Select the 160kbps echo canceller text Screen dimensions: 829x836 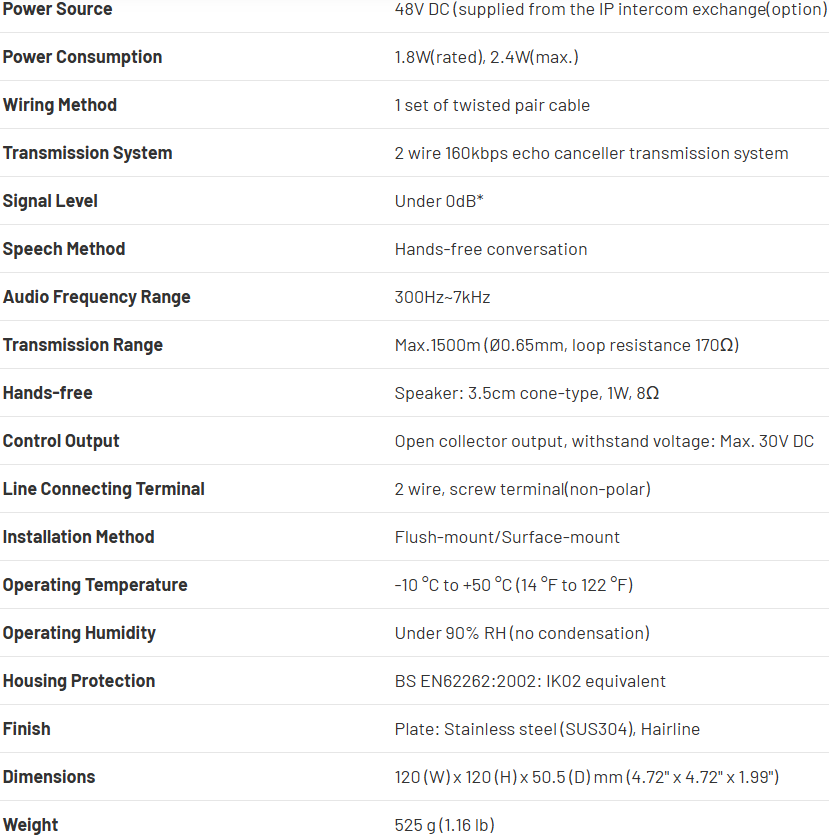[x=591, y=153]
